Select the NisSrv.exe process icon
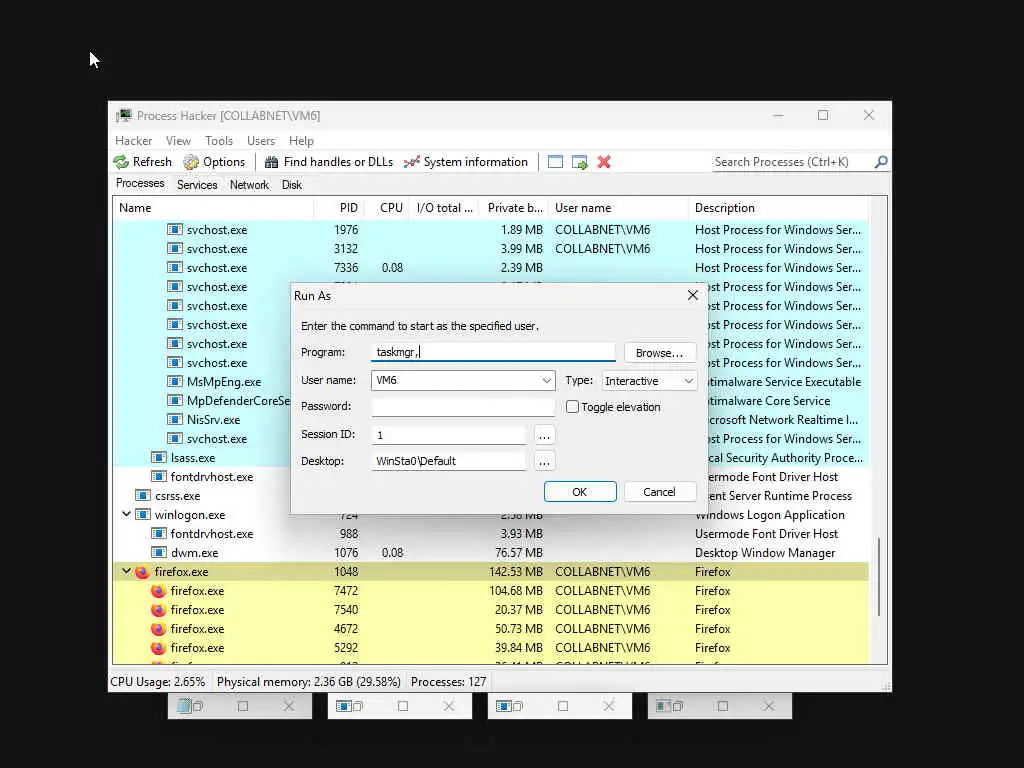 (174, 419)
